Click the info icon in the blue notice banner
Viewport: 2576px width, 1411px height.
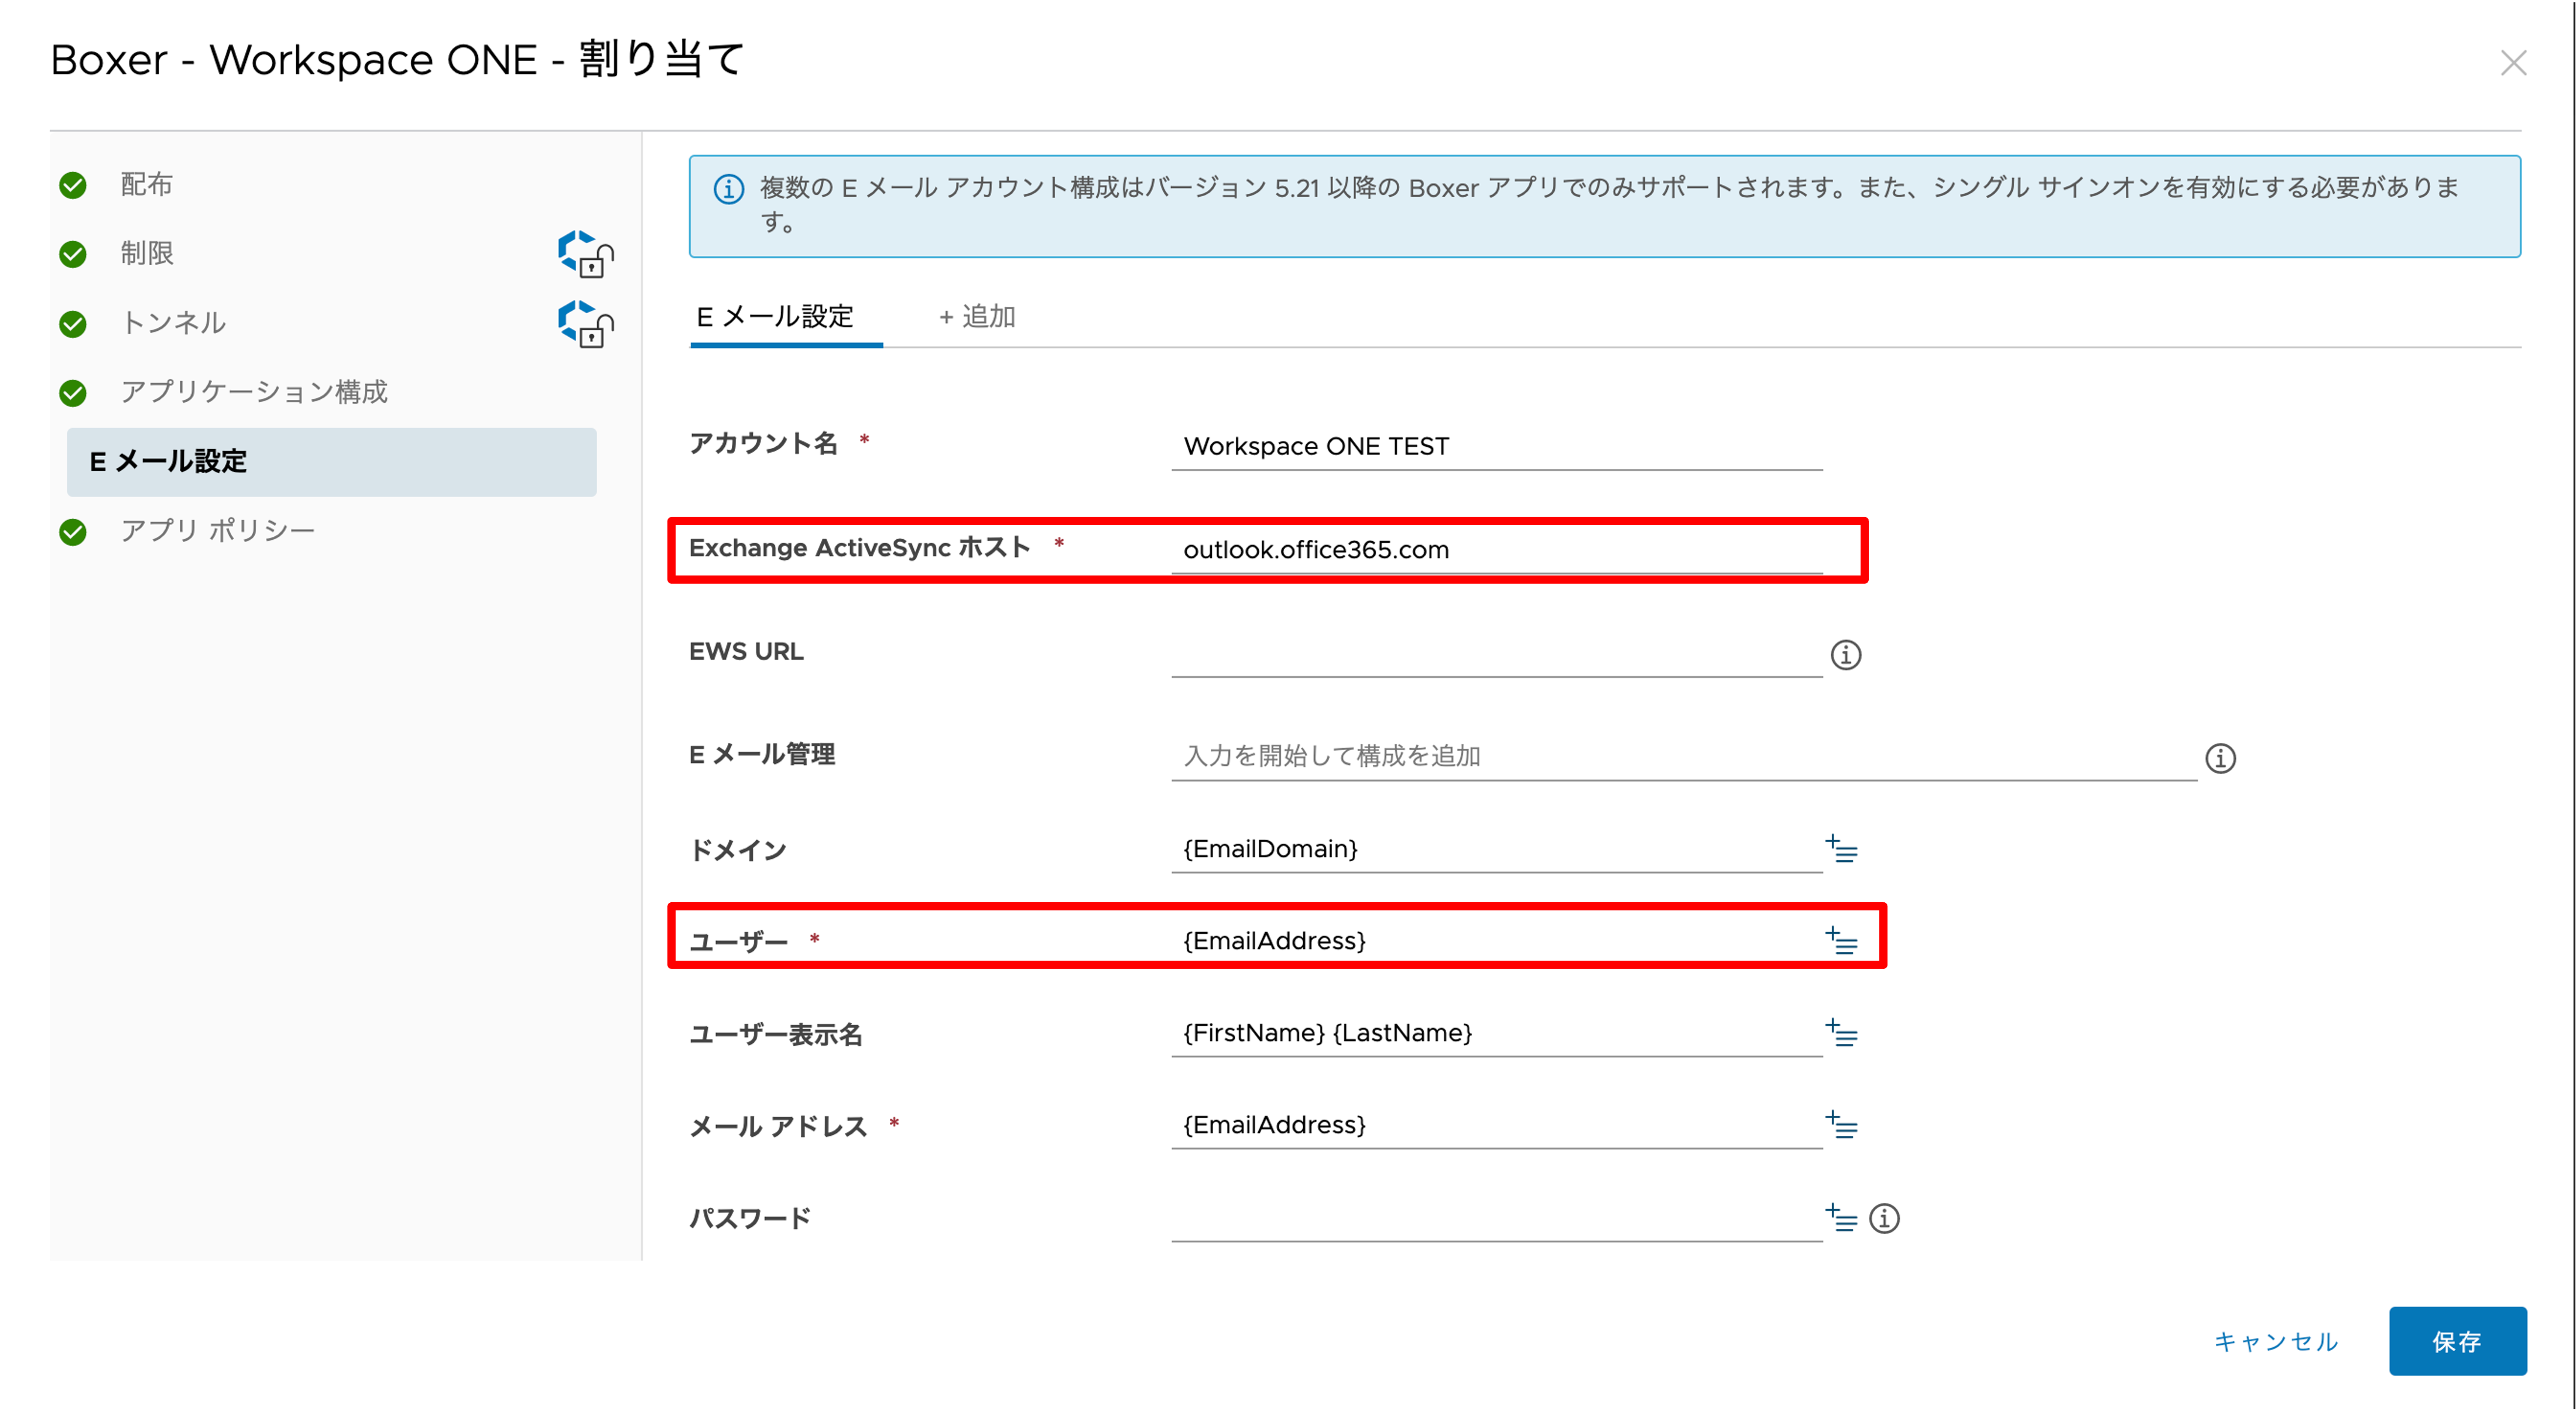728,189
